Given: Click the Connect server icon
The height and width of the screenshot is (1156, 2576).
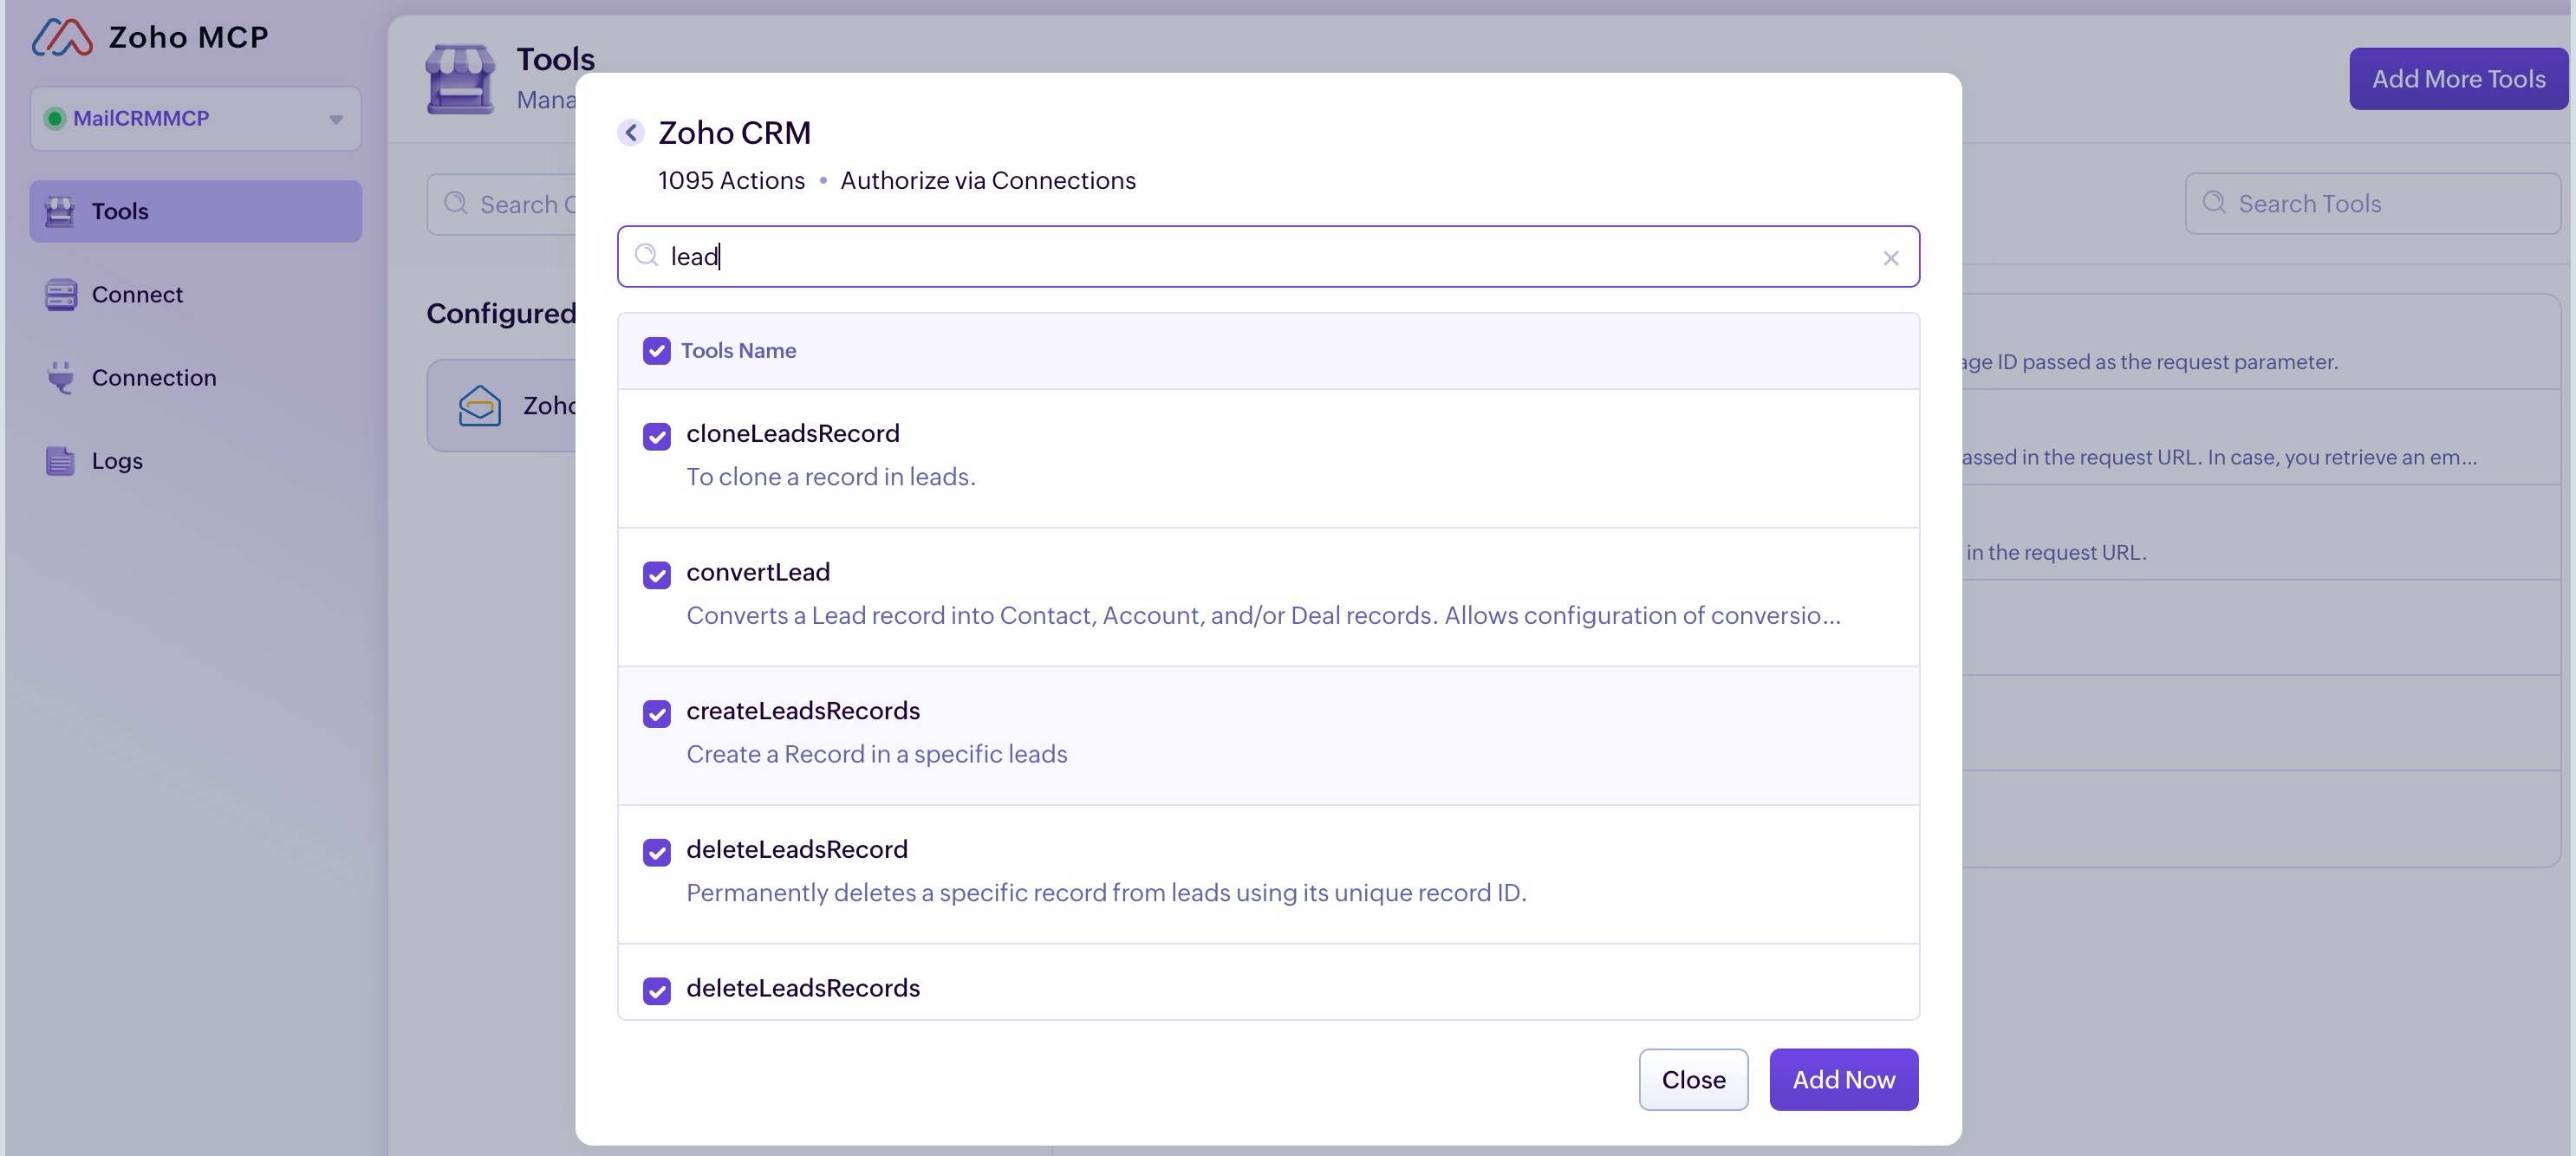Looking at the screenshot, I should click(x=60, y=294).
